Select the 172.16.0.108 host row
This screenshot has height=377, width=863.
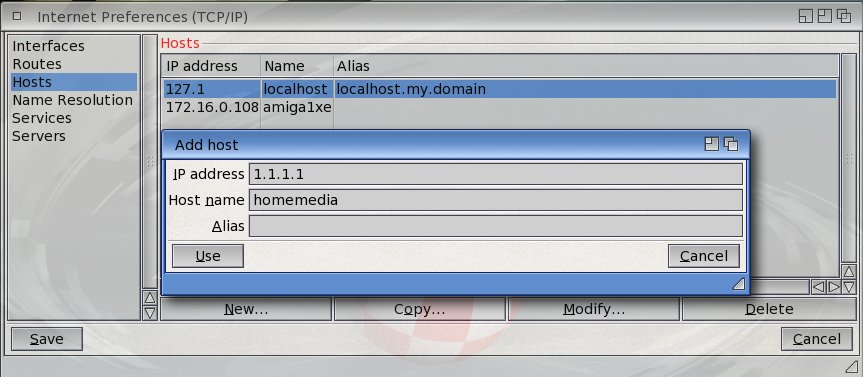500,107
